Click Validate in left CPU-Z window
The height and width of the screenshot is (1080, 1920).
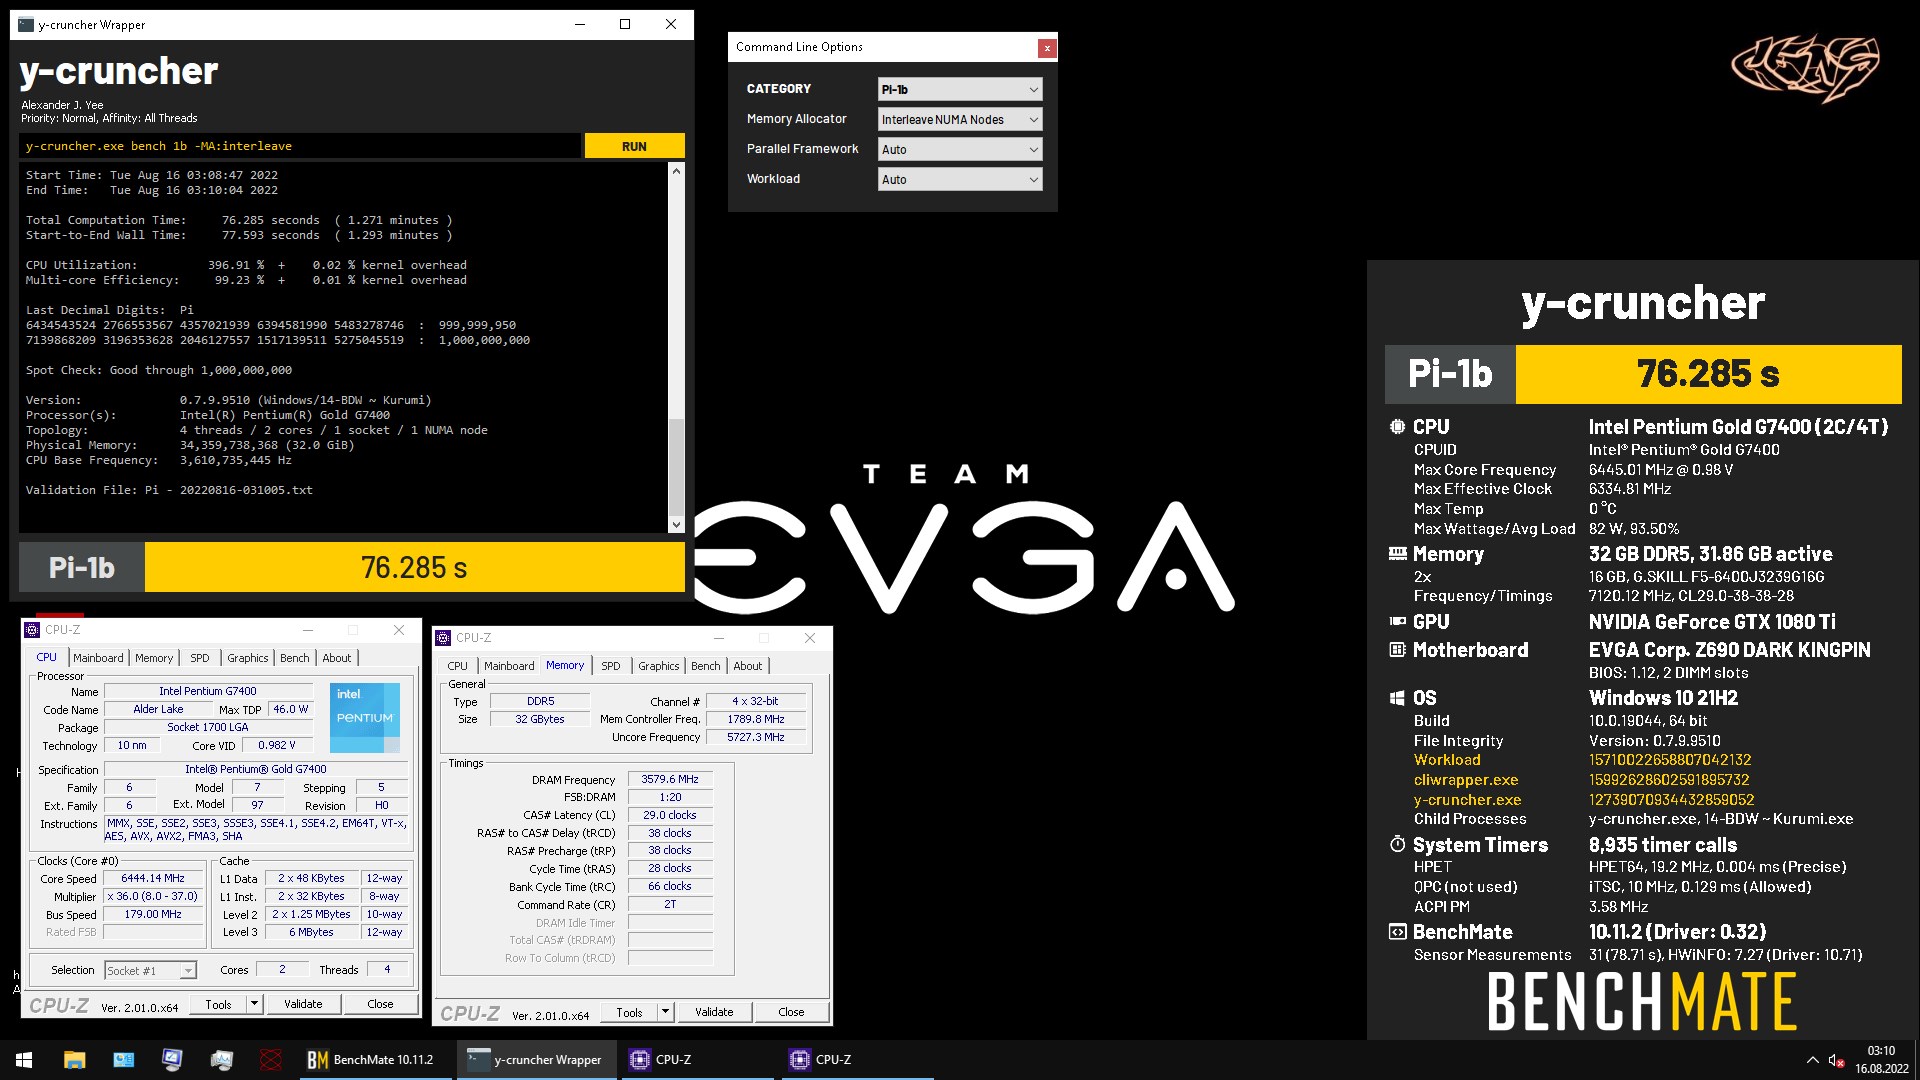303,1004
